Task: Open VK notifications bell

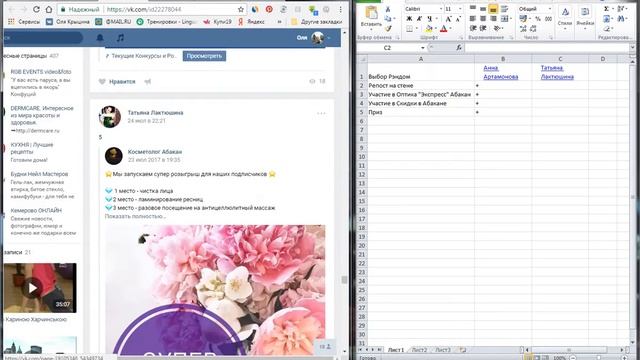Action: pos(100,38)
